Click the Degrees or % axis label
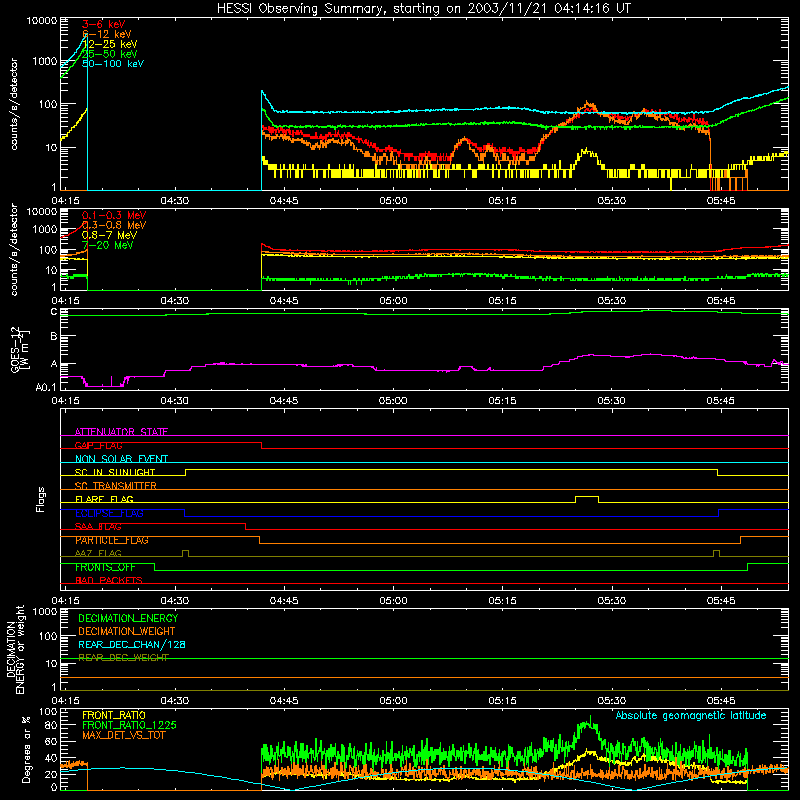Image resolution: width=800 pixels, height=800 pixels. pos(26,749)
